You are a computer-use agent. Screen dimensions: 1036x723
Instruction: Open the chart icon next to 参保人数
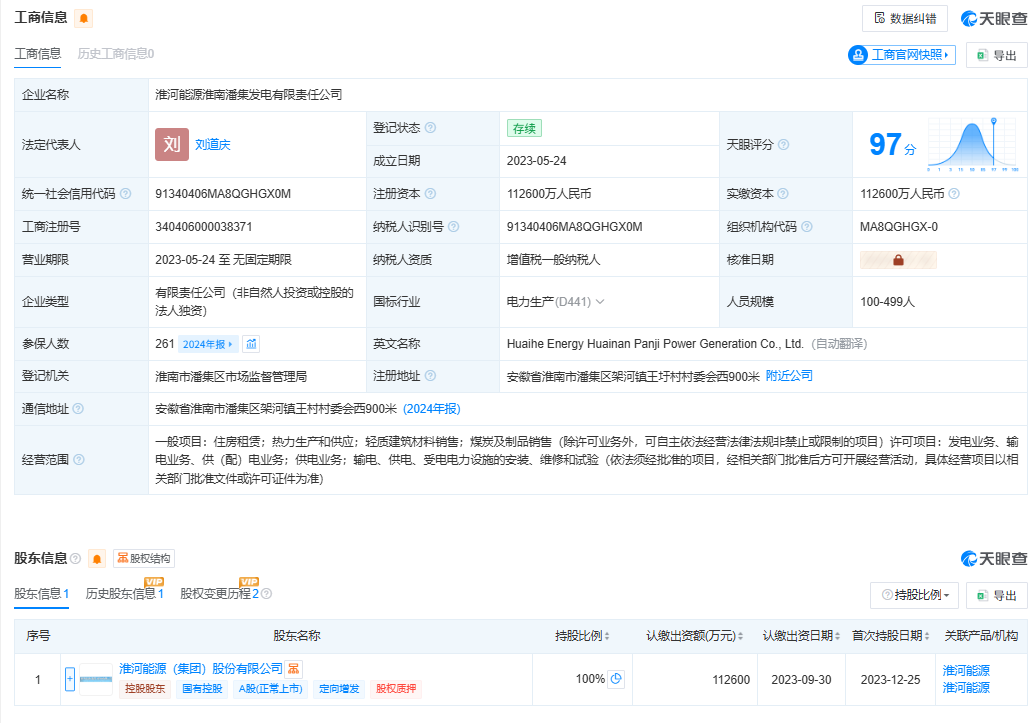251,344
